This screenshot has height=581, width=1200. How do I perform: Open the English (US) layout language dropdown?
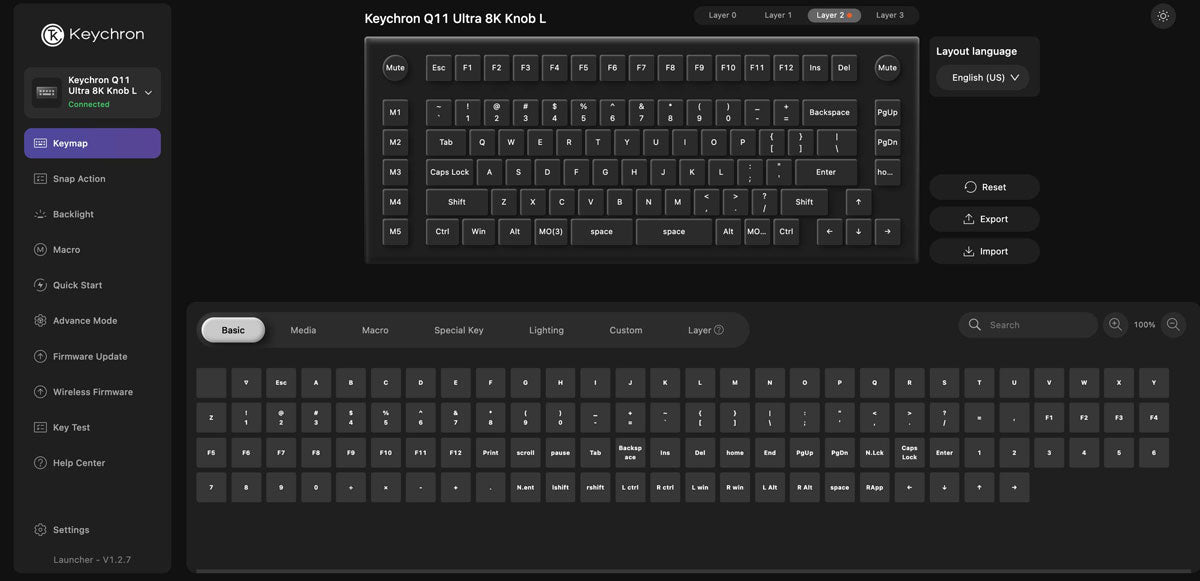coord(984,77)
